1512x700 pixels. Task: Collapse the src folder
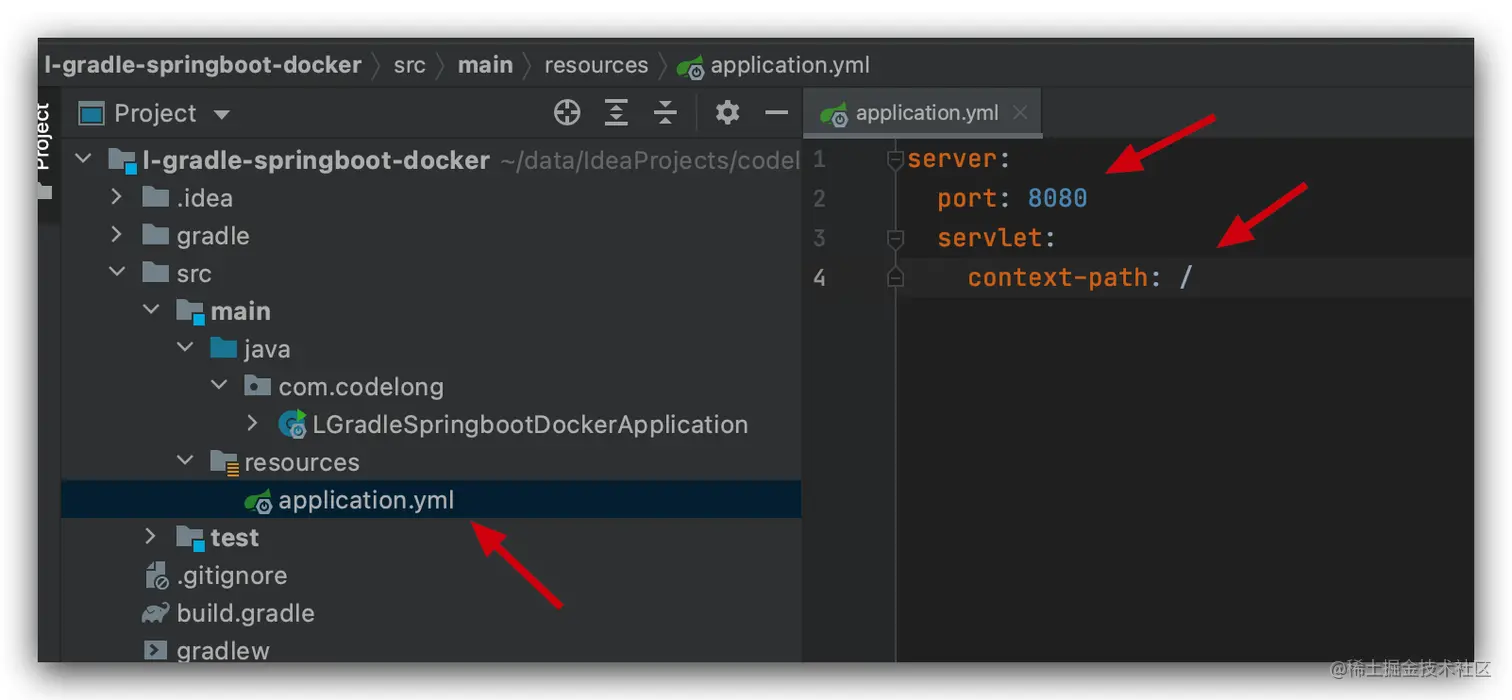point(116,273)
